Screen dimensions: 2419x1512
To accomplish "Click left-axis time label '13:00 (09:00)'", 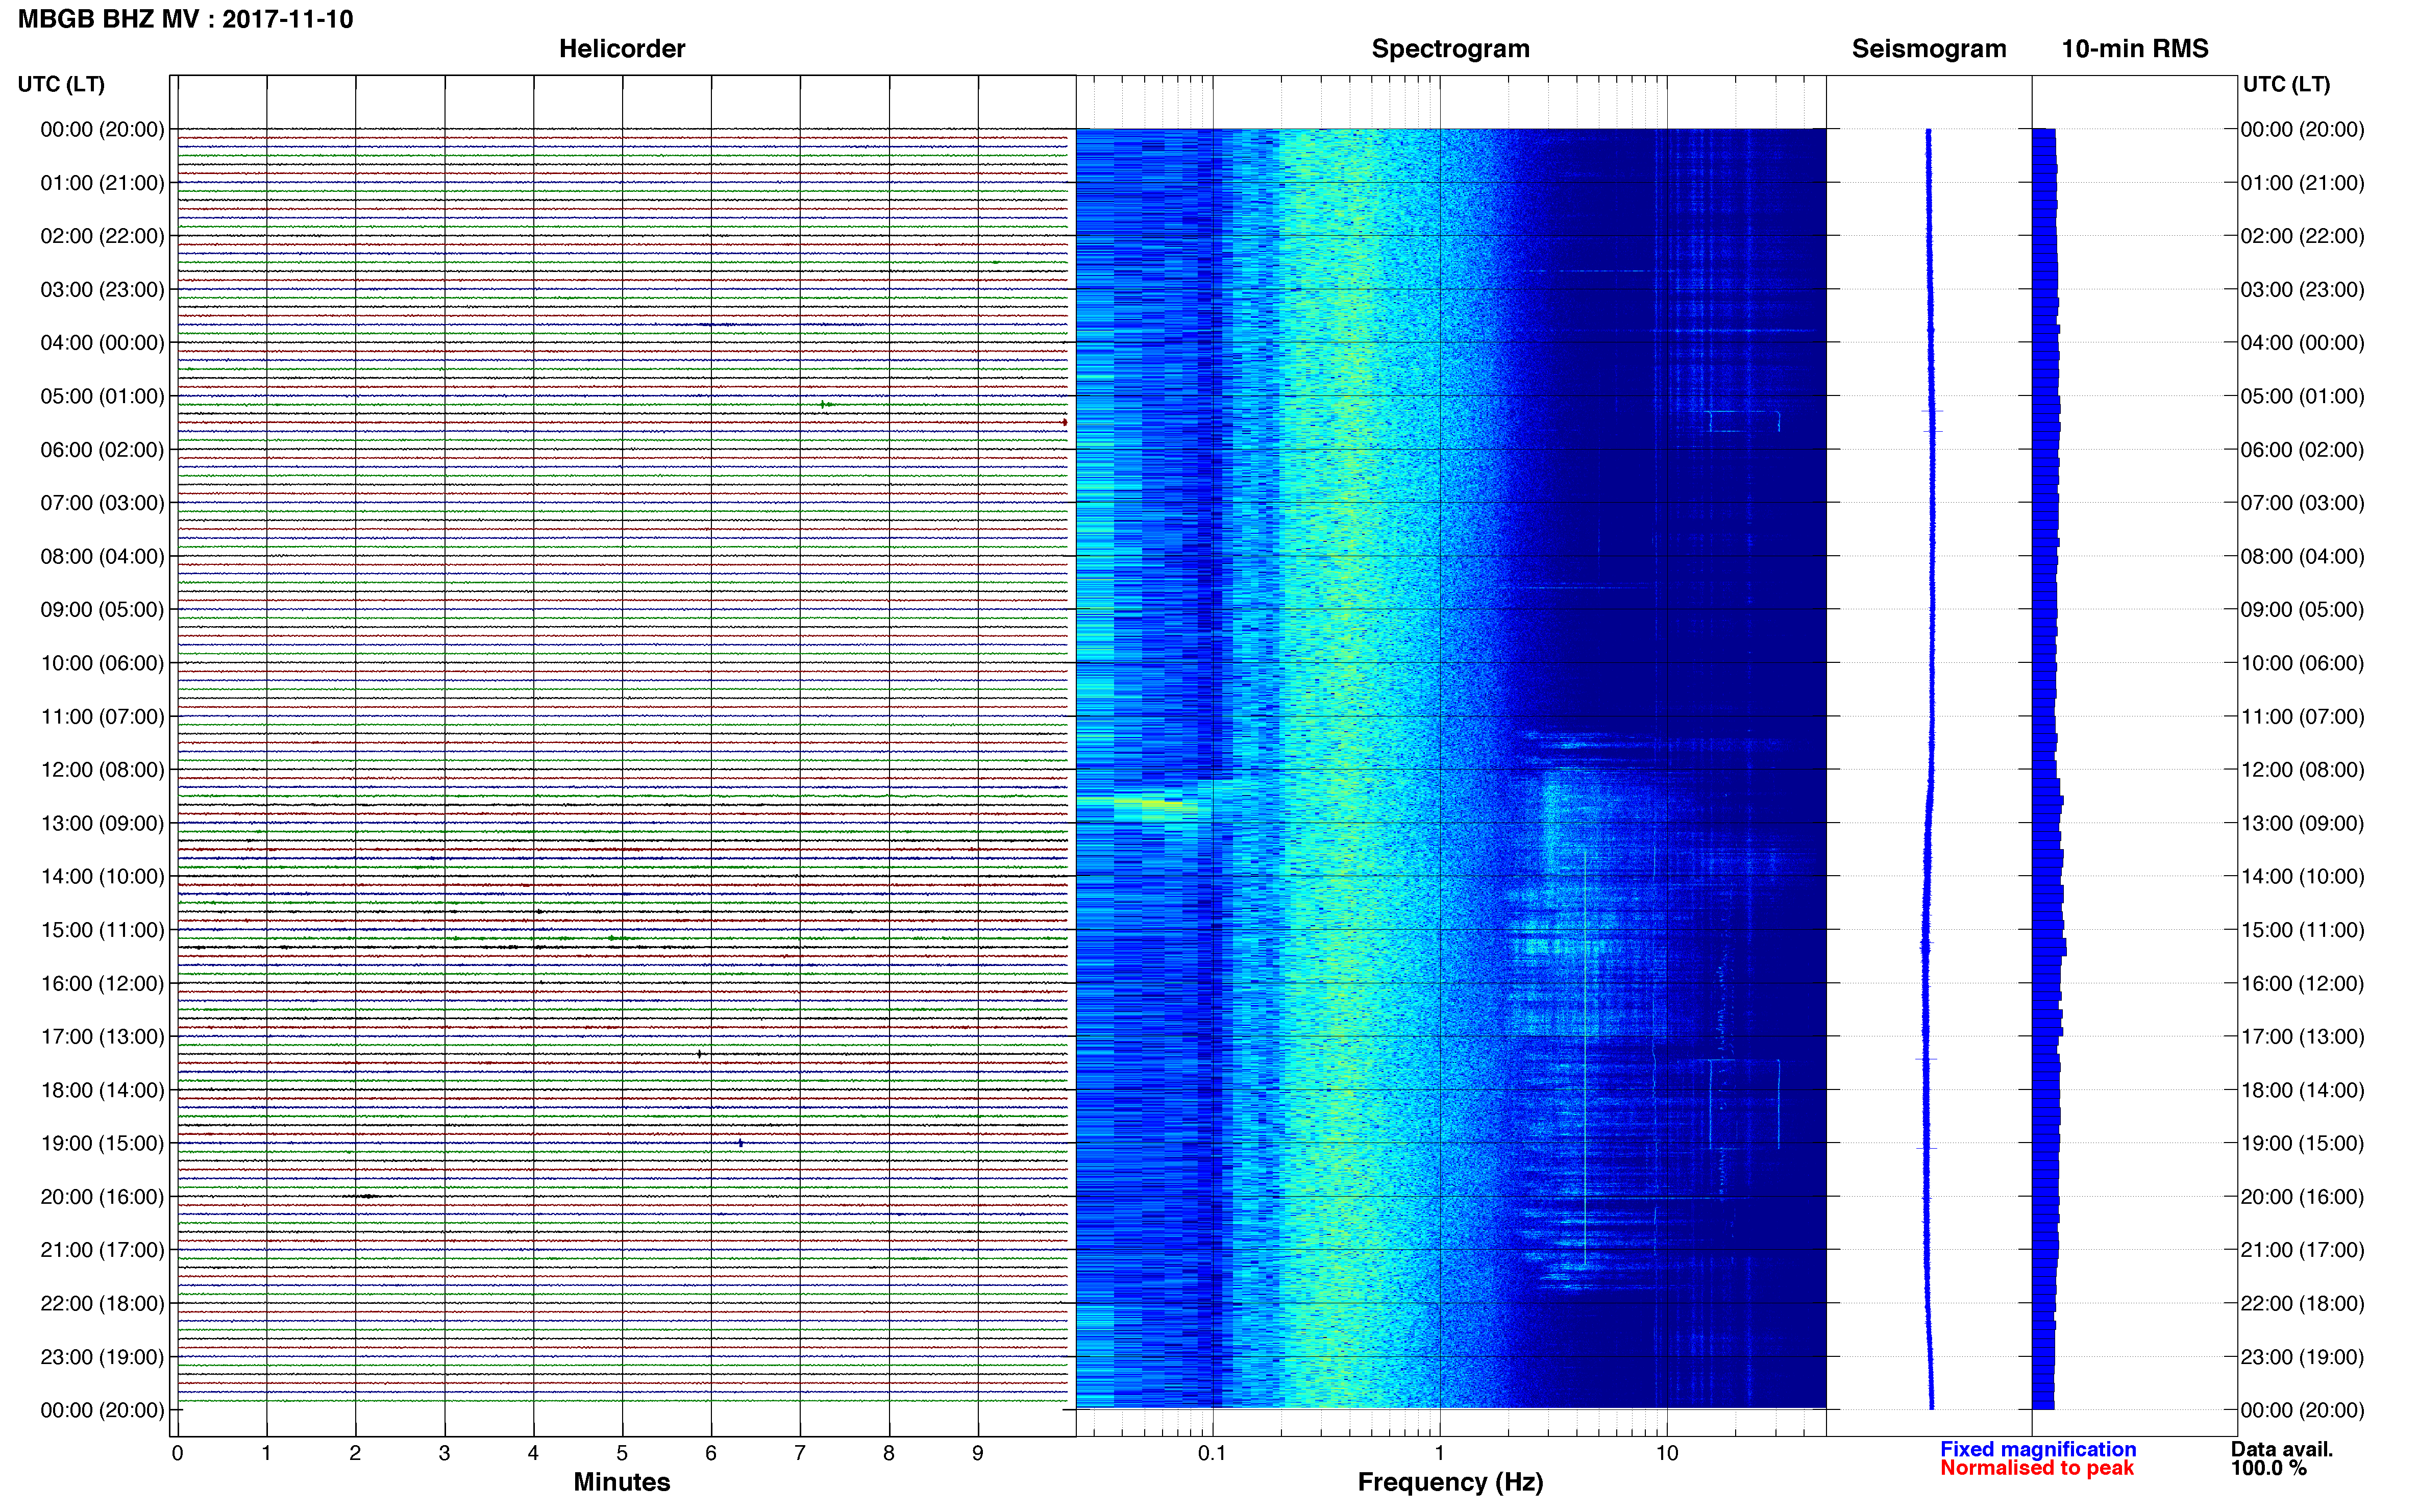I will (x=102, y=824).
